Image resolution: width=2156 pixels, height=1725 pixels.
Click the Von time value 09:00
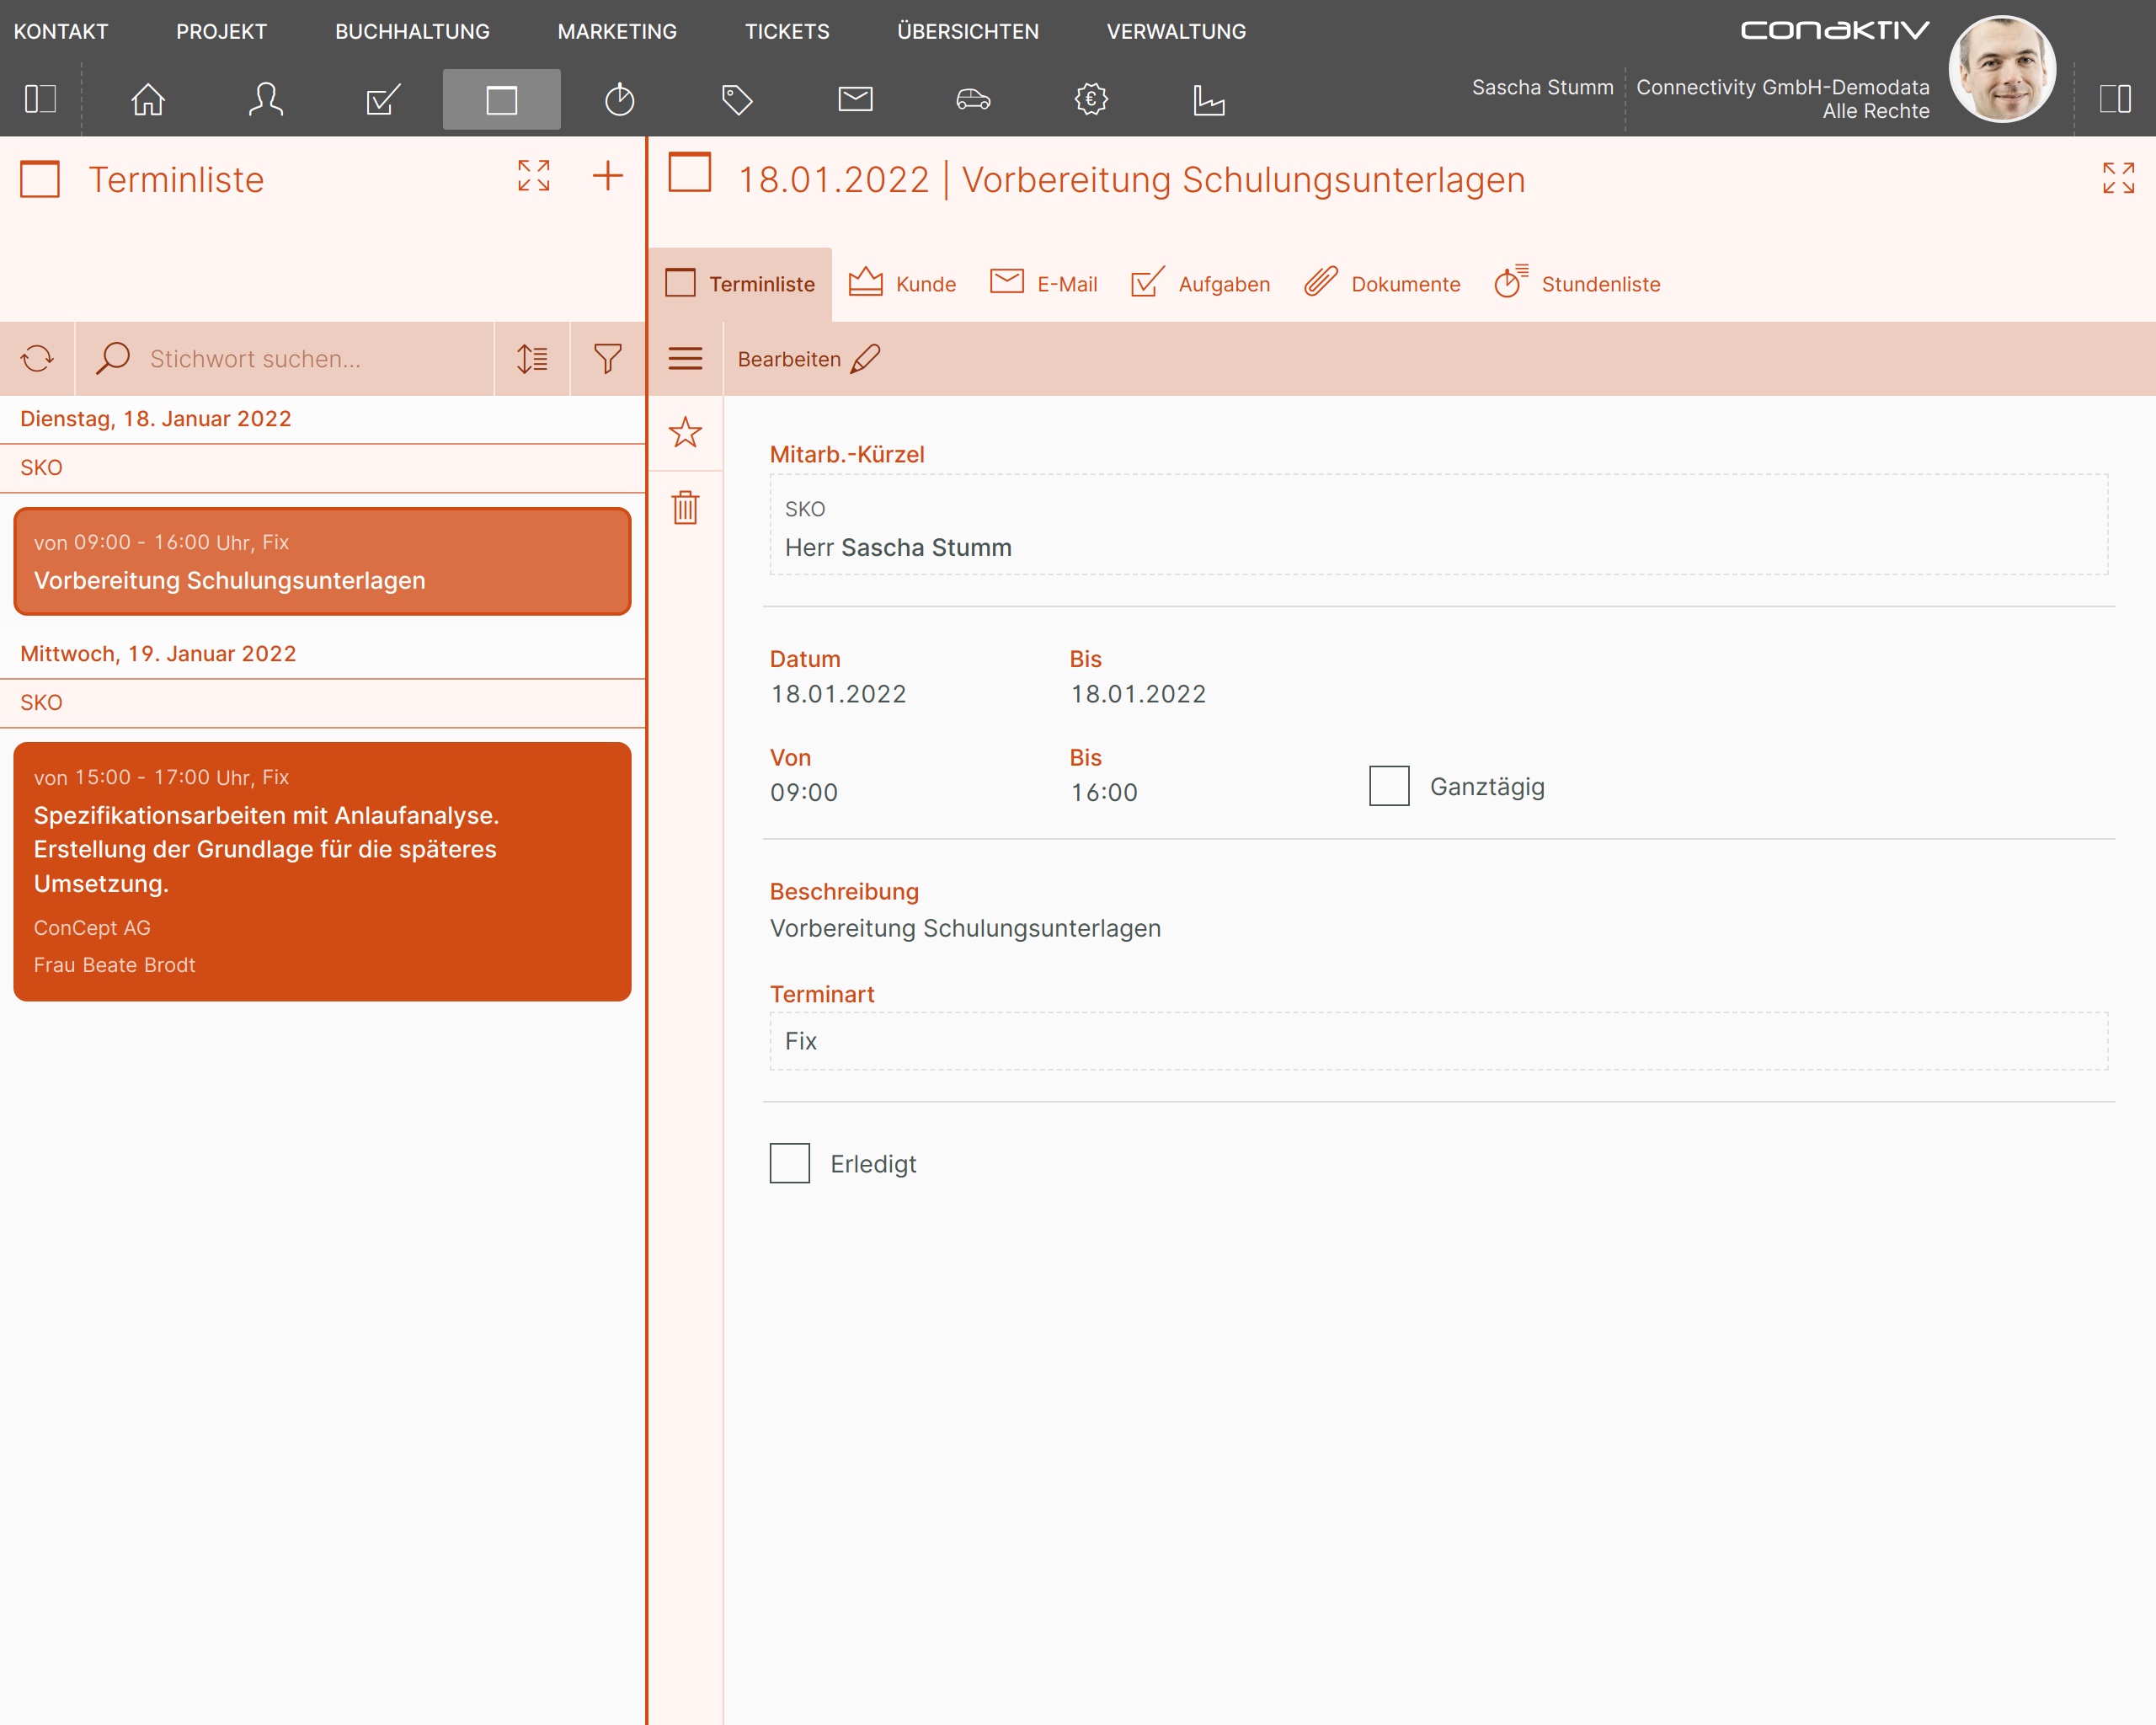[x=804, y=793]
